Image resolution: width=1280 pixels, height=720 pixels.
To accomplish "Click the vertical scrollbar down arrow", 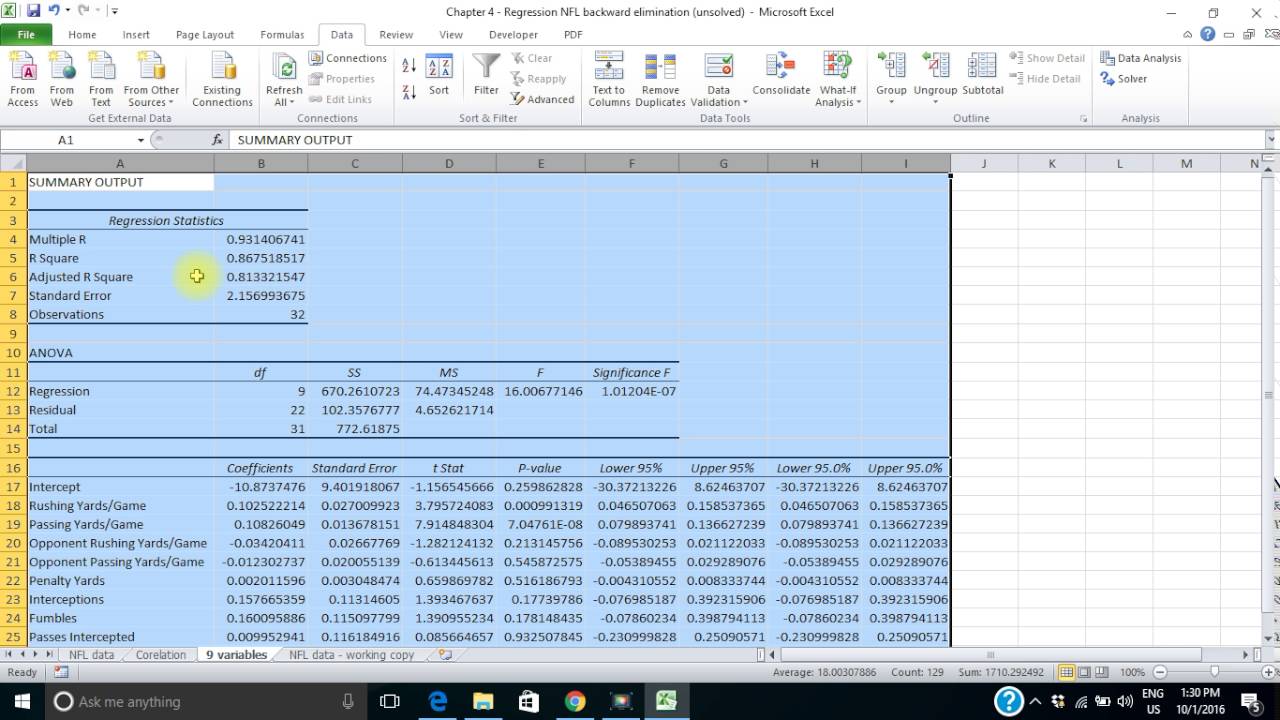I will coord(1270,638).
